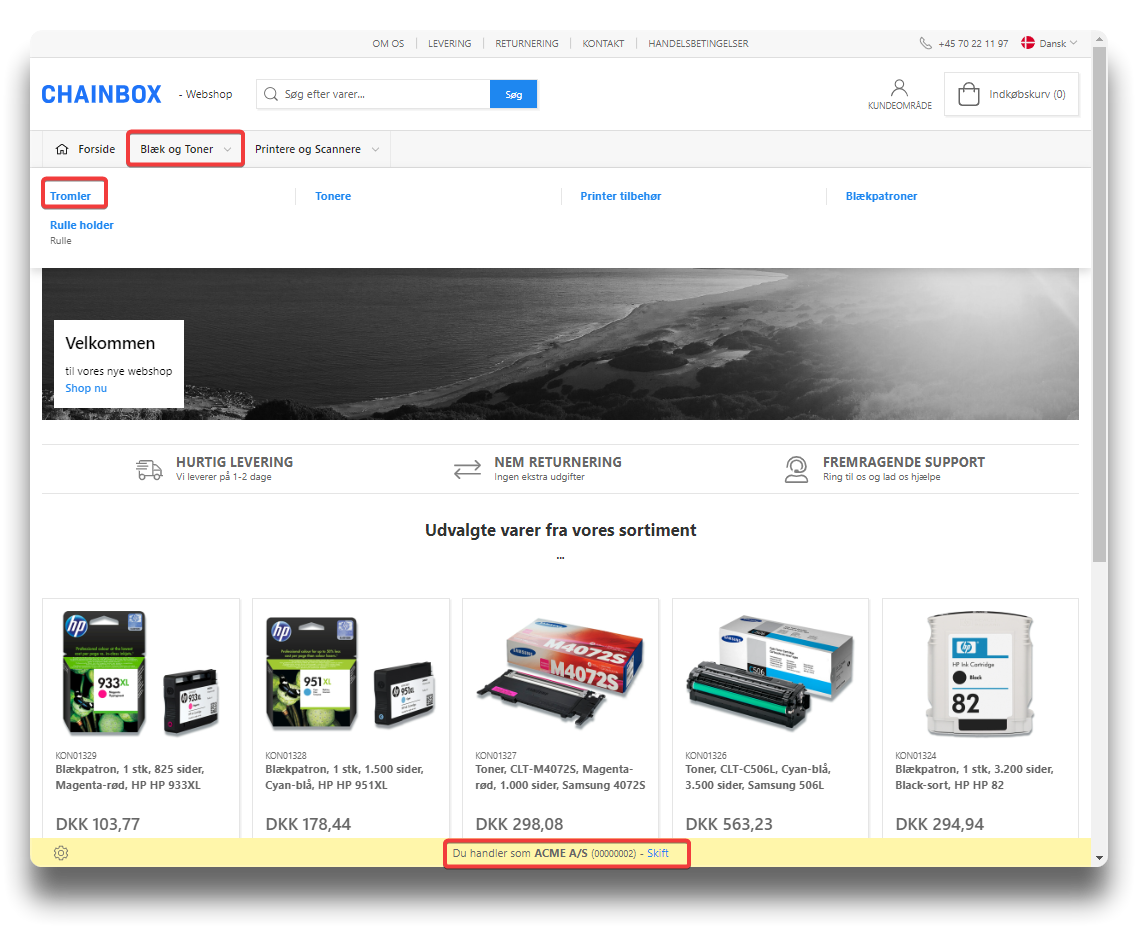Click phone number +45 70 22 11 97
The height and width of the screenshot is (929, 1138).
coord(973,44)
